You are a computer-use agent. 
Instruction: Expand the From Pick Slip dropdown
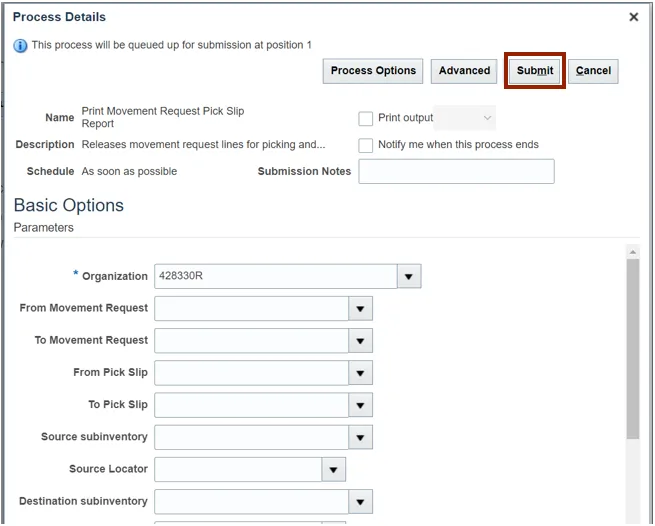pyautogui.click(x=361, y=373)
